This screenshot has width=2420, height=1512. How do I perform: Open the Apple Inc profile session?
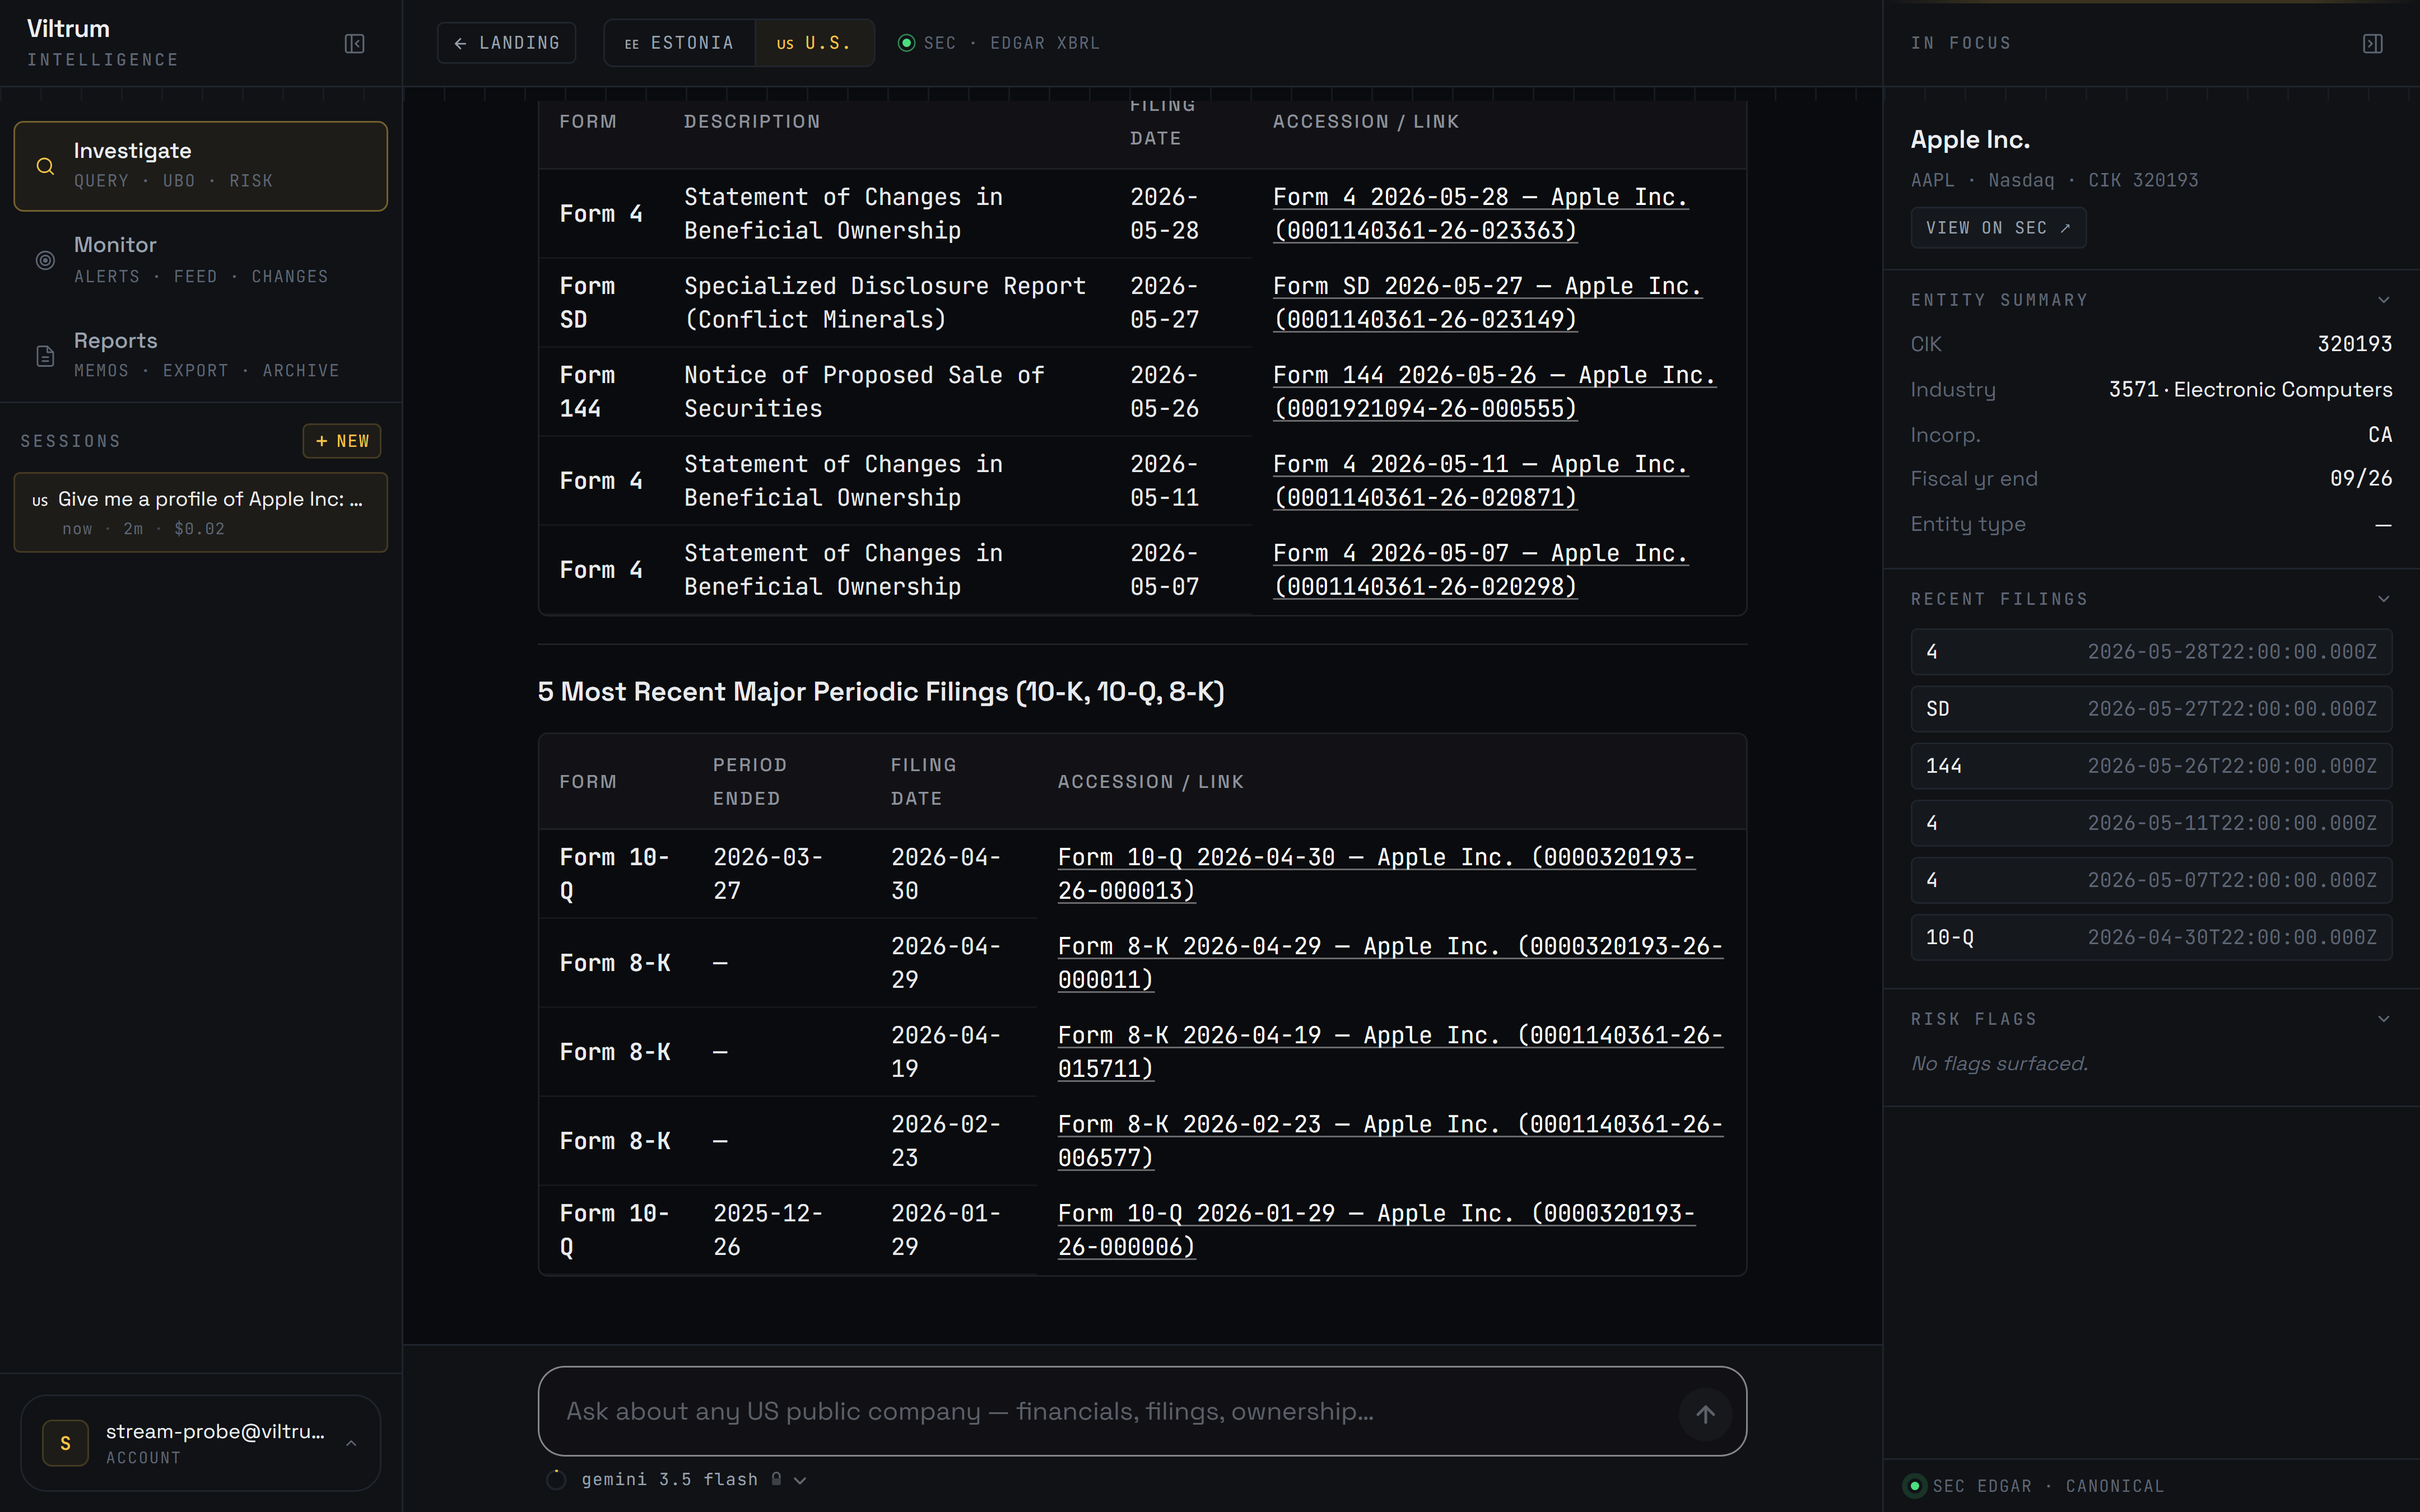(x=201, y=512)
